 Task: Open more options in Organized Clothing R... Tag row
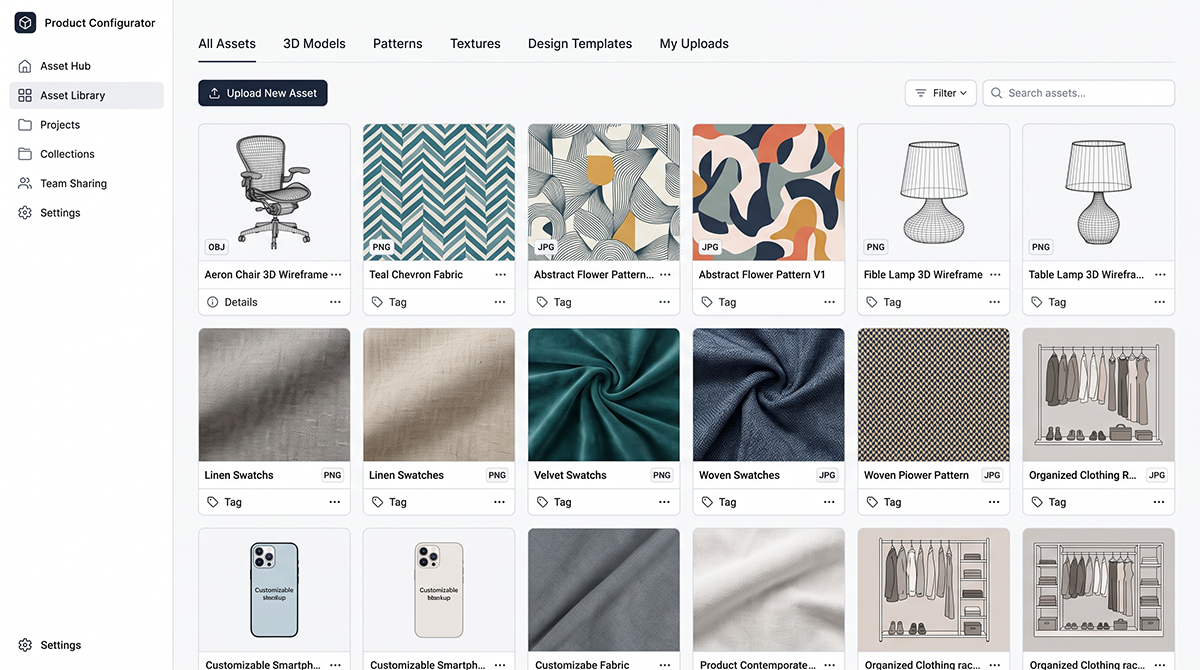pos(1160,502)
